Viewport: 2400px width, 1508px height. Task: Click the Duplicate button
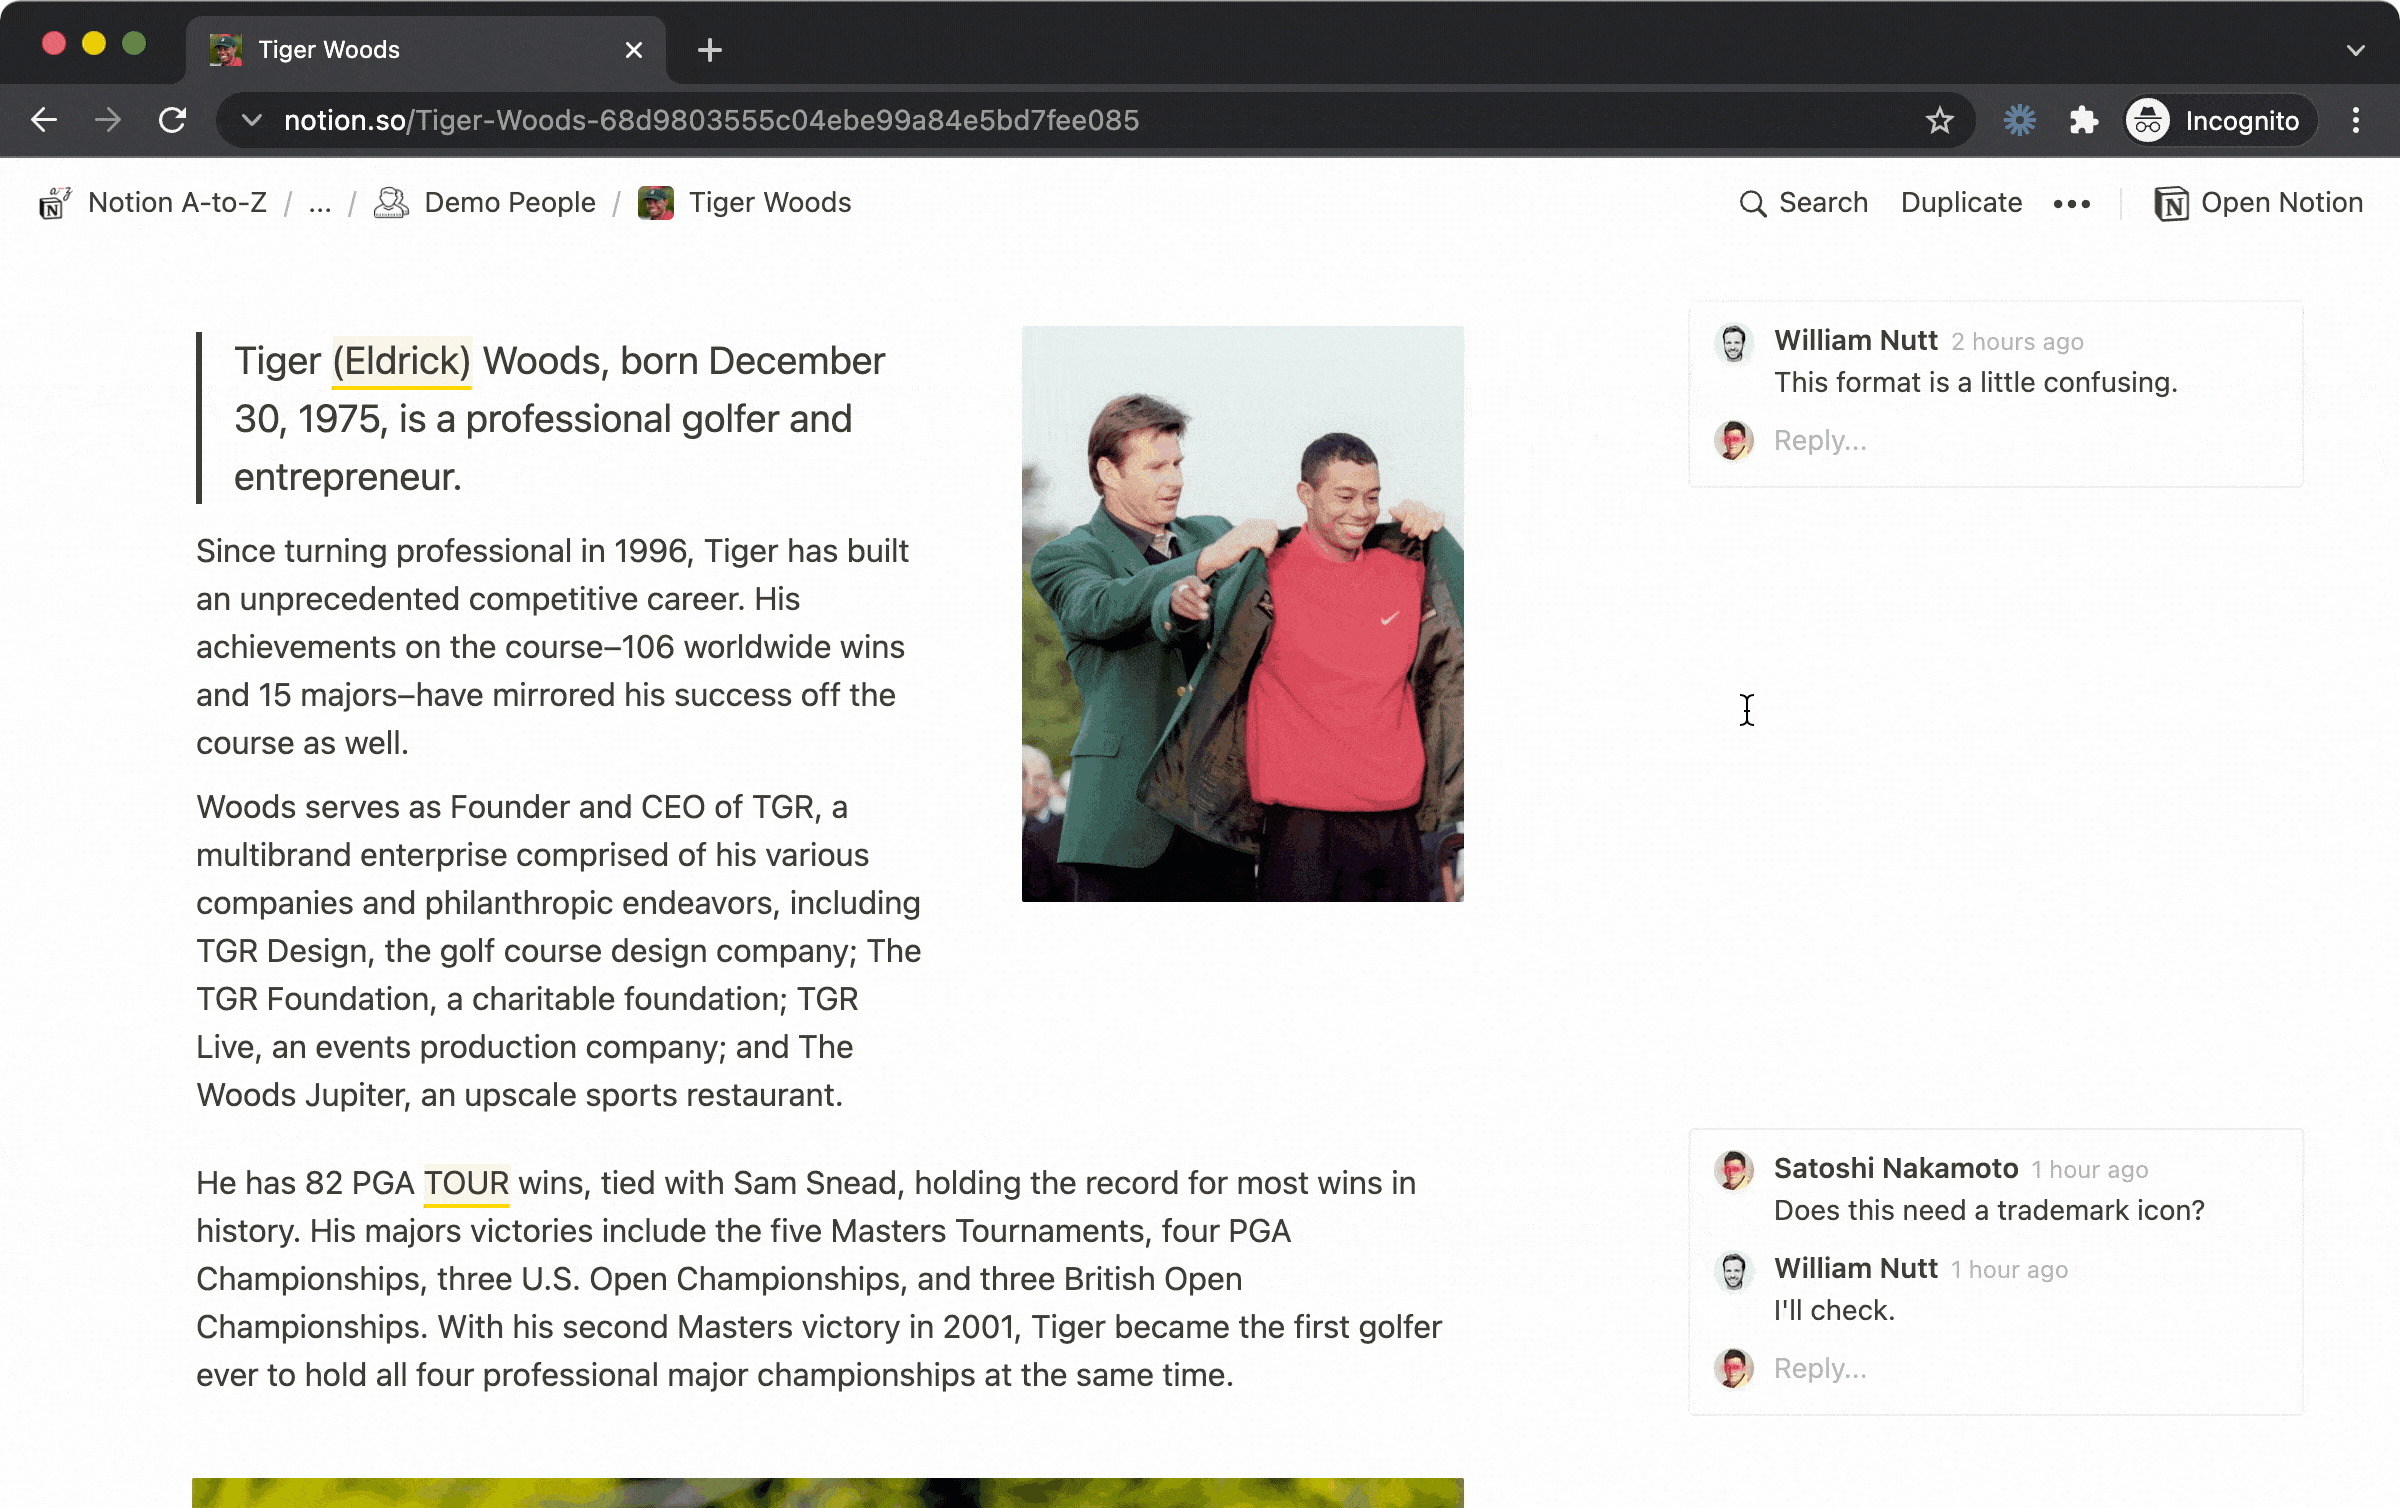pyautogui.click(x=1960, y=202)
